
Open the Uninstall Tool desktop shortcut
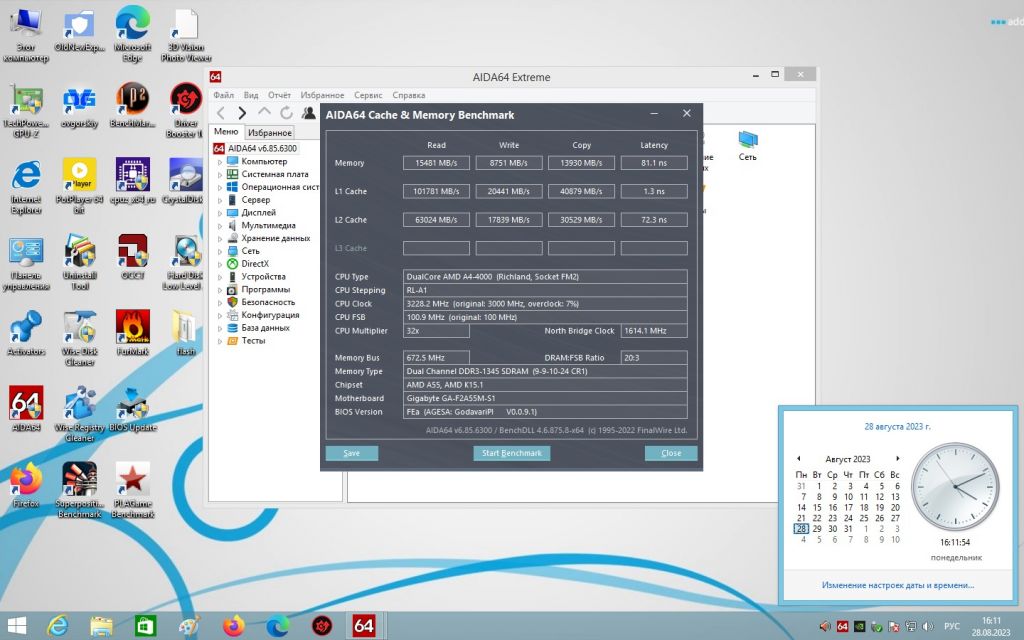point(79,263)
